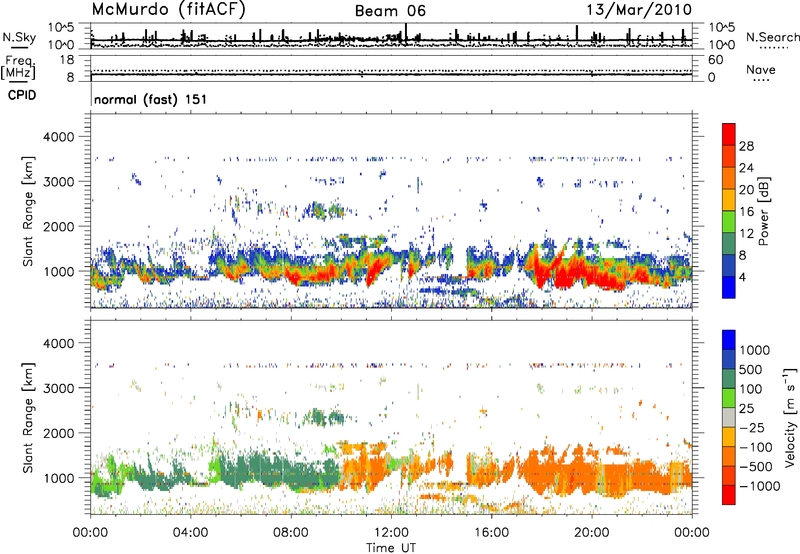Click the left 10^5 noise axis label

tap(62, 28)
